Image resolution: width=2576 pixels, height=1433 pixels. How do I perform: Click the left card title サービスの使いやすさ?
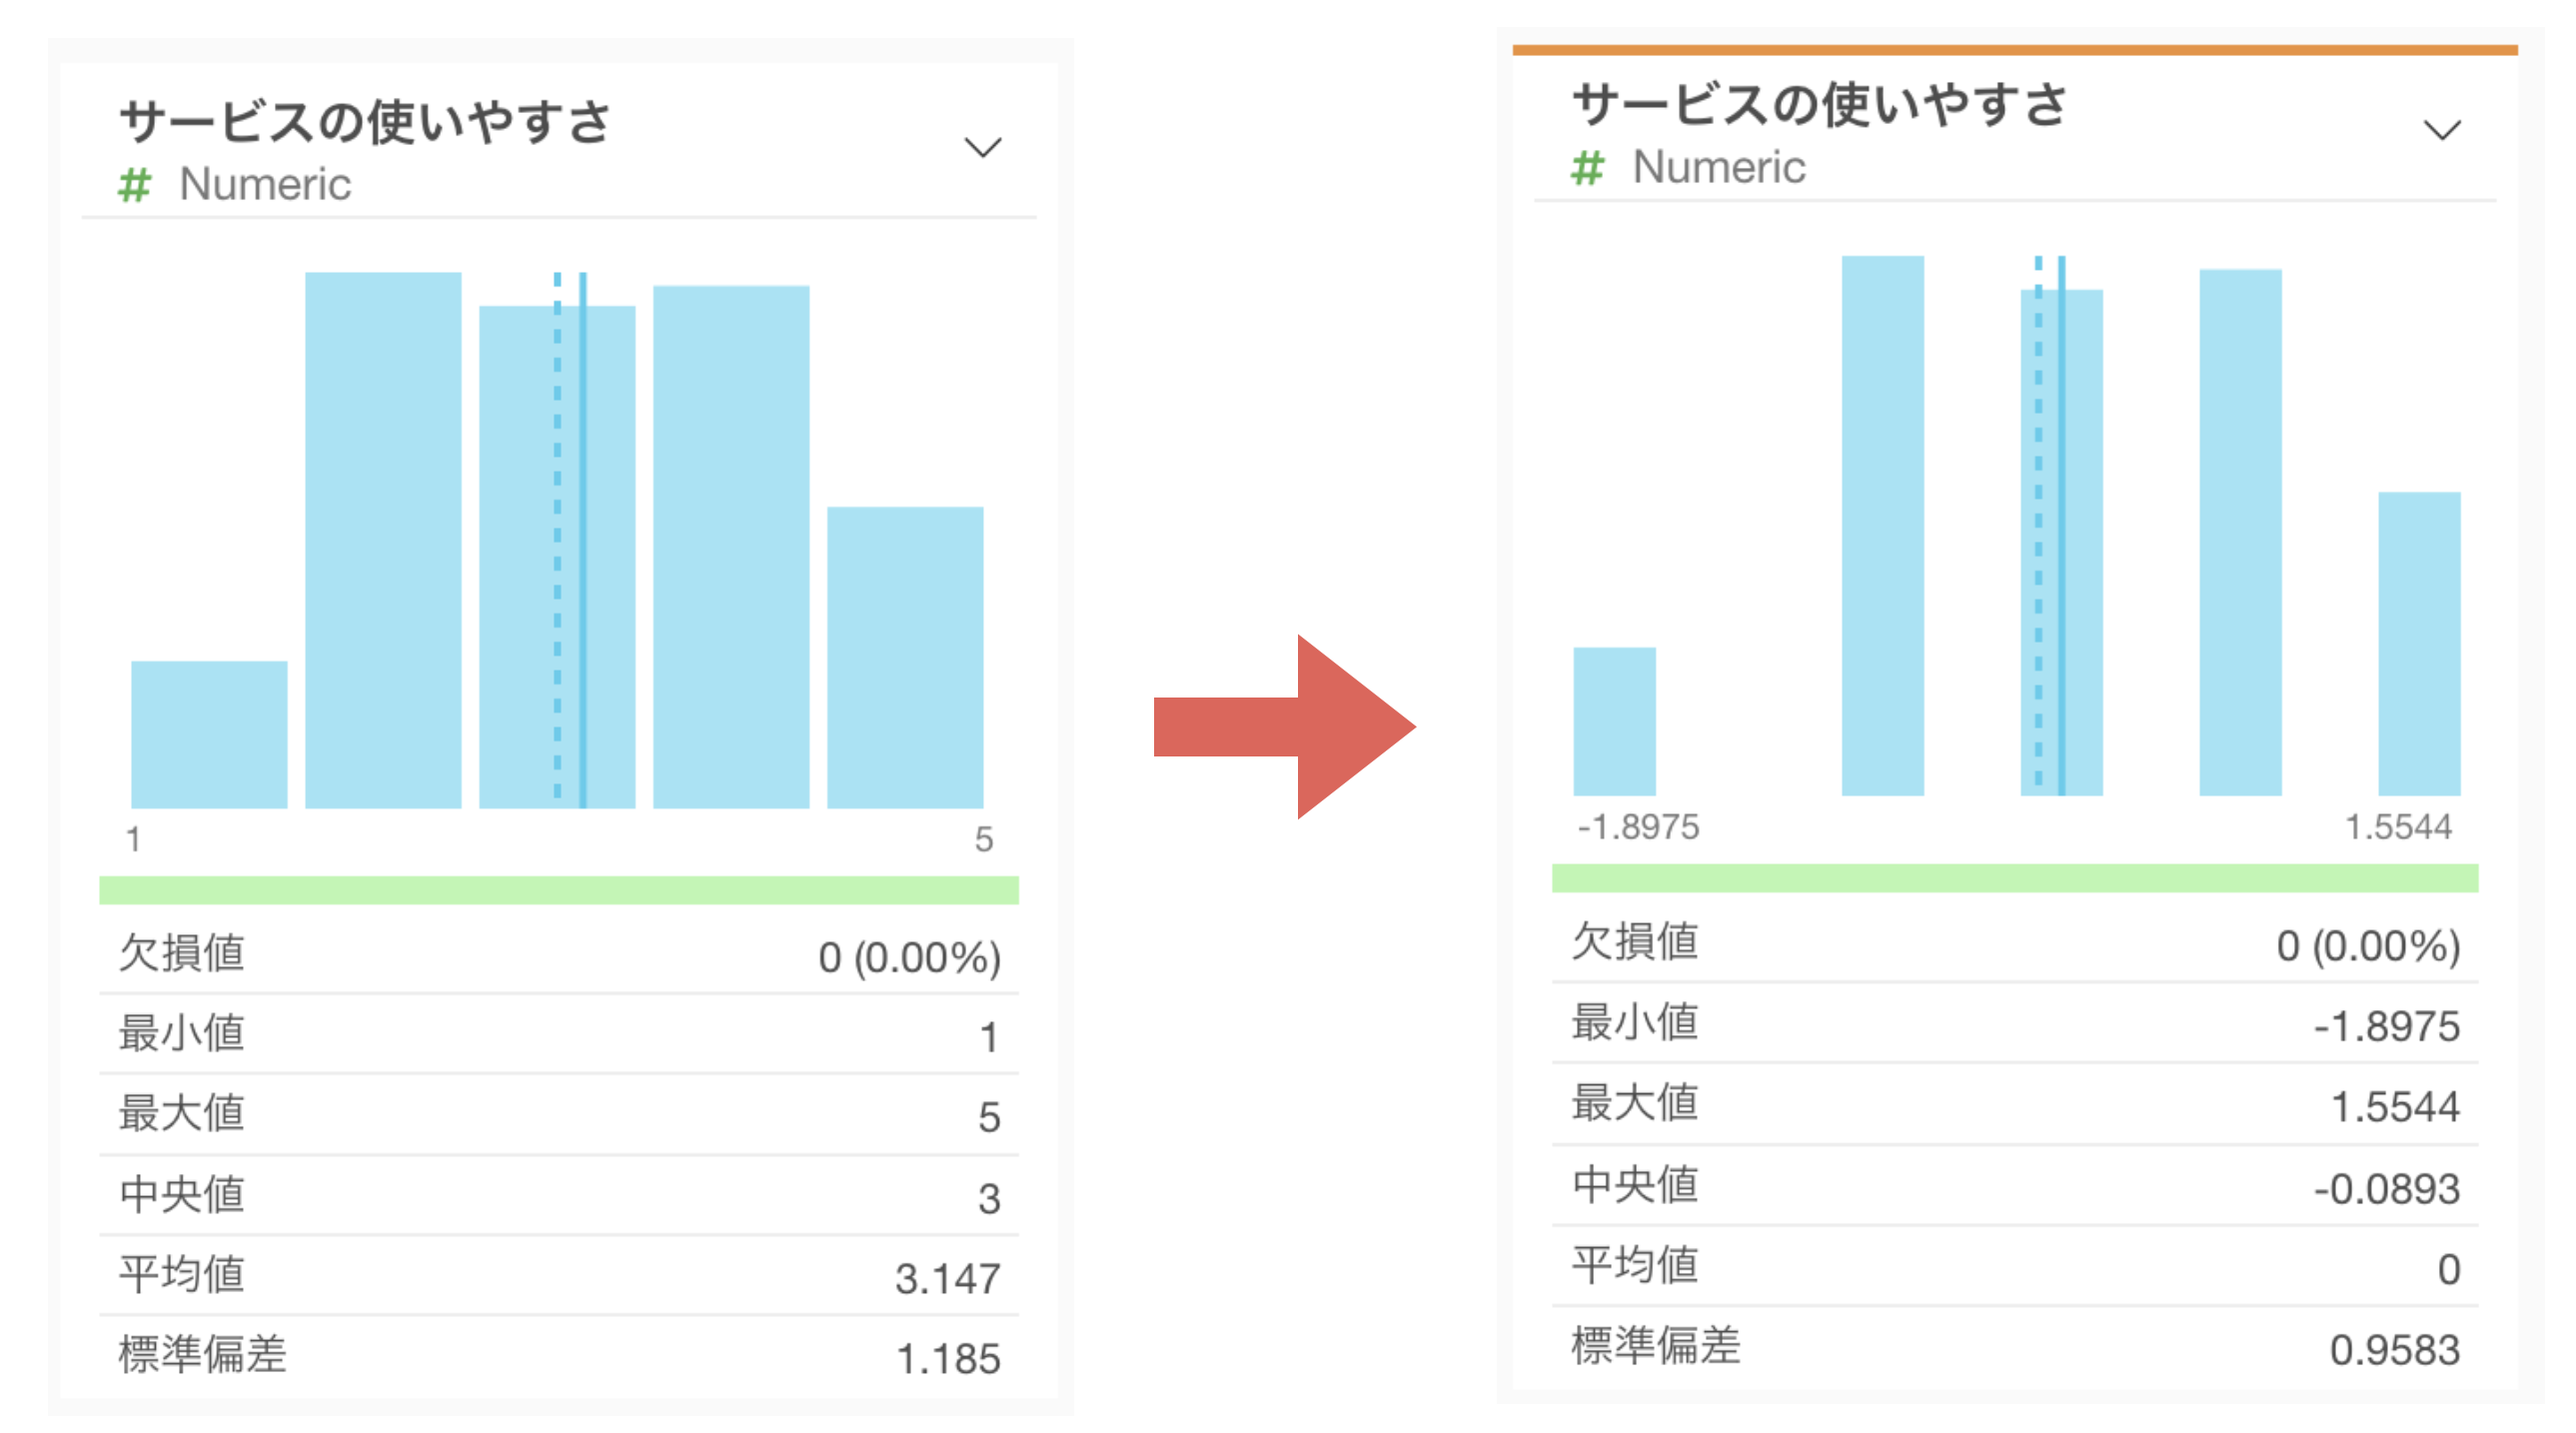click(365, 122)
